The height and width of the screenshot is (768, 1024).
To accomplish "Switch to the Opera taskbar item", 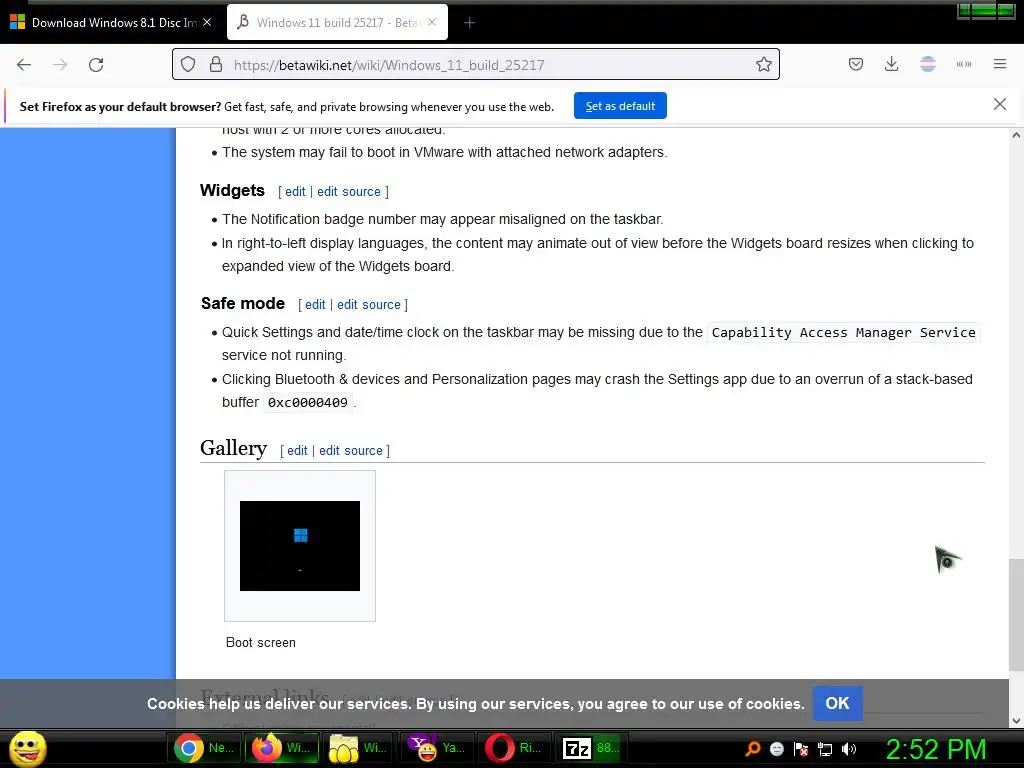I will (x=513, y=748).
